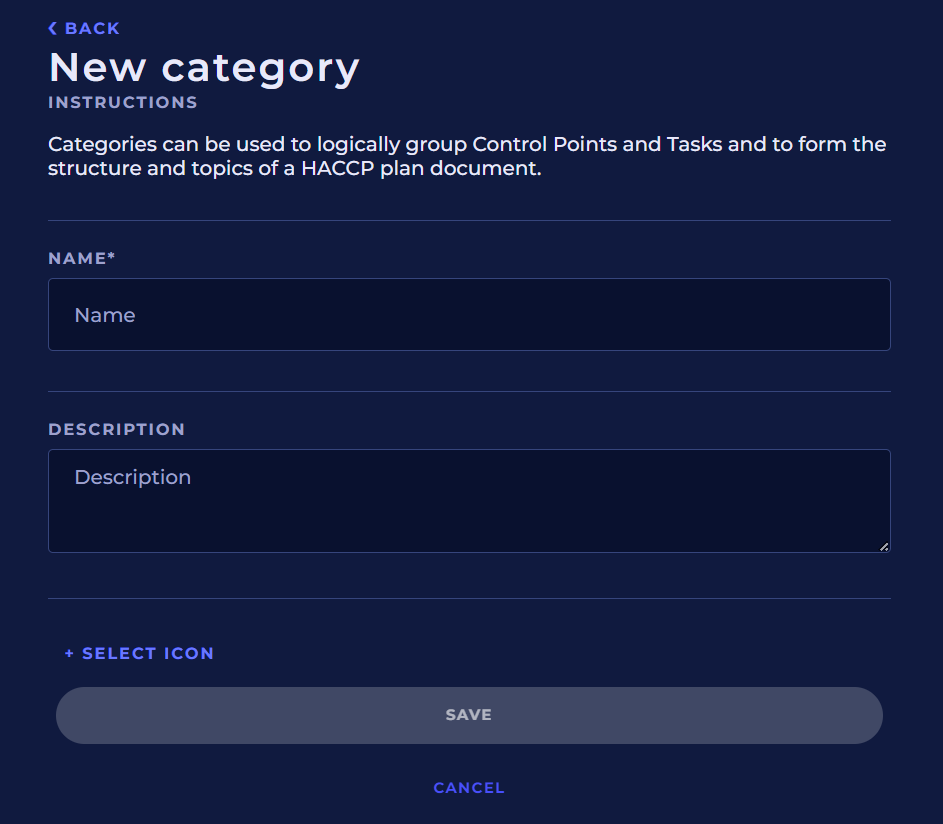Click the back chevron arrow icon
This screenshot has width=943, height=824.
click(53, 29)
